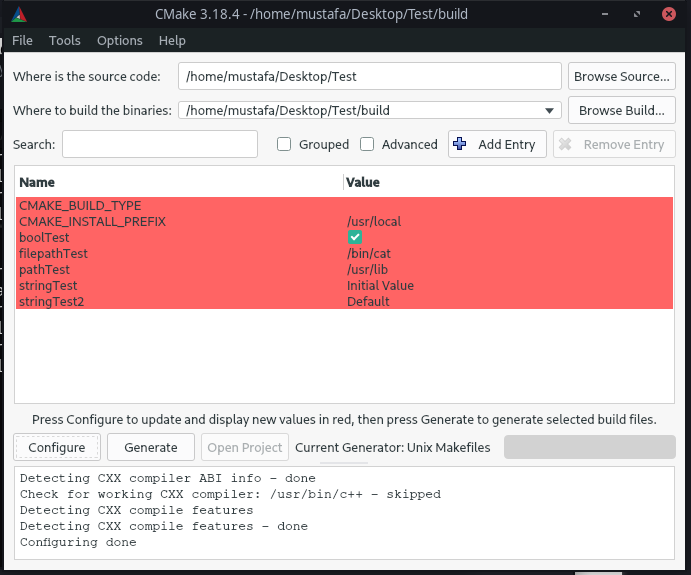The width and height of the screenshot is (691, 575).
Task: Open the File menu
Action: (x=22, y=41)
